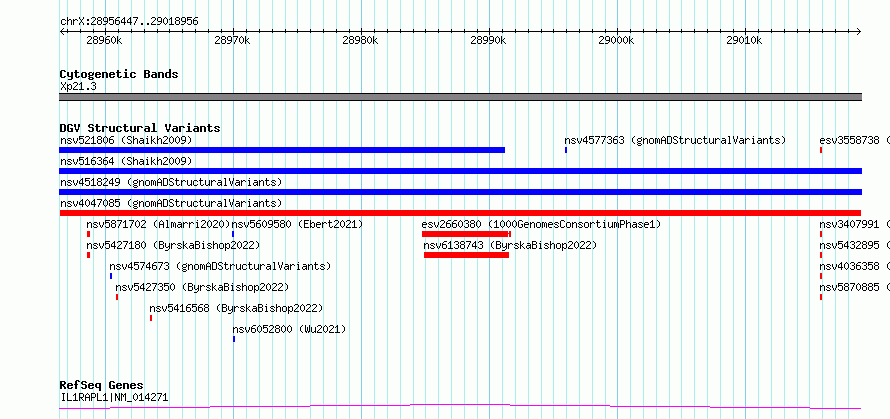
Task: Click the red nsv5427180 marker
Action: pos(89,255)
